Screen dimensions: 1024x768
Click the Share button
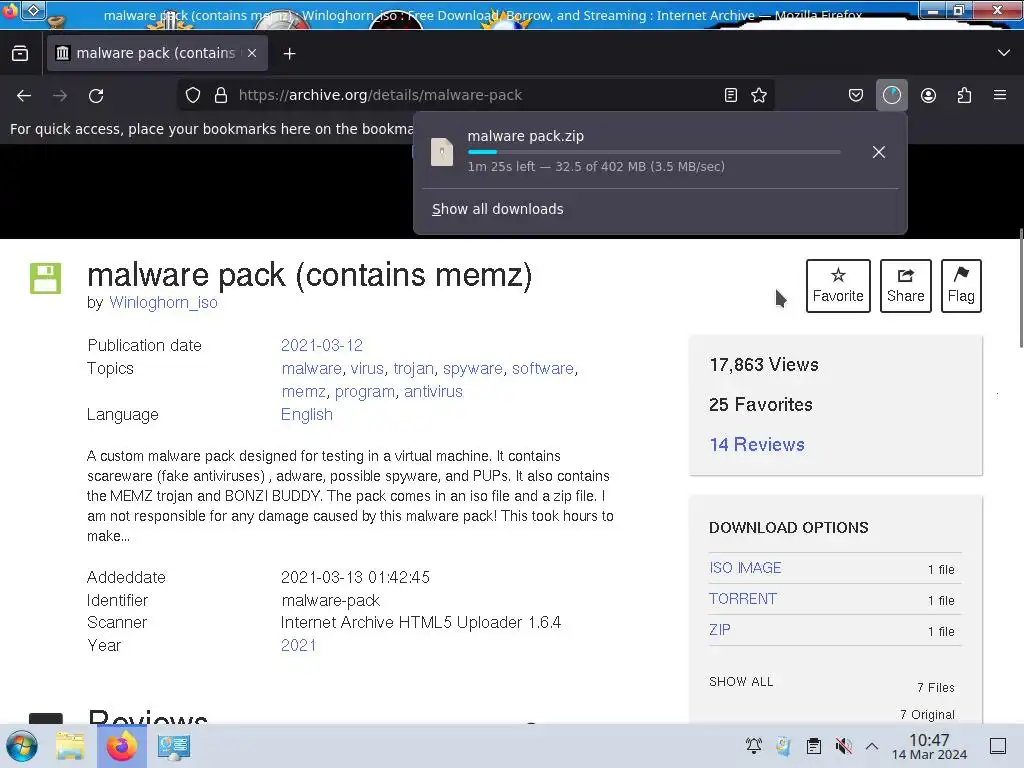pyautogui.click(x=905, y=286)
